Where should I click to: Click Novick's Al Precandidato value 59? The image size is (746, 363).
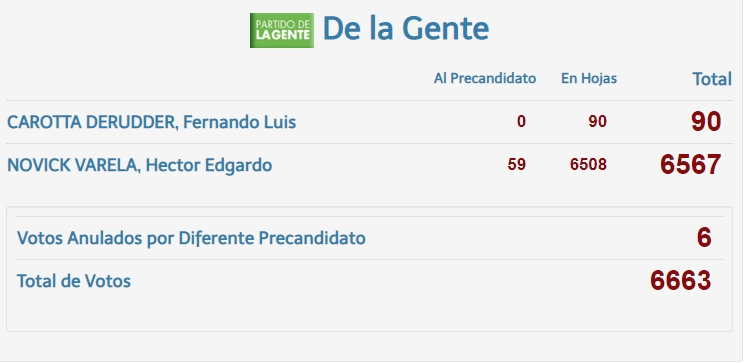tap(516, 165)
